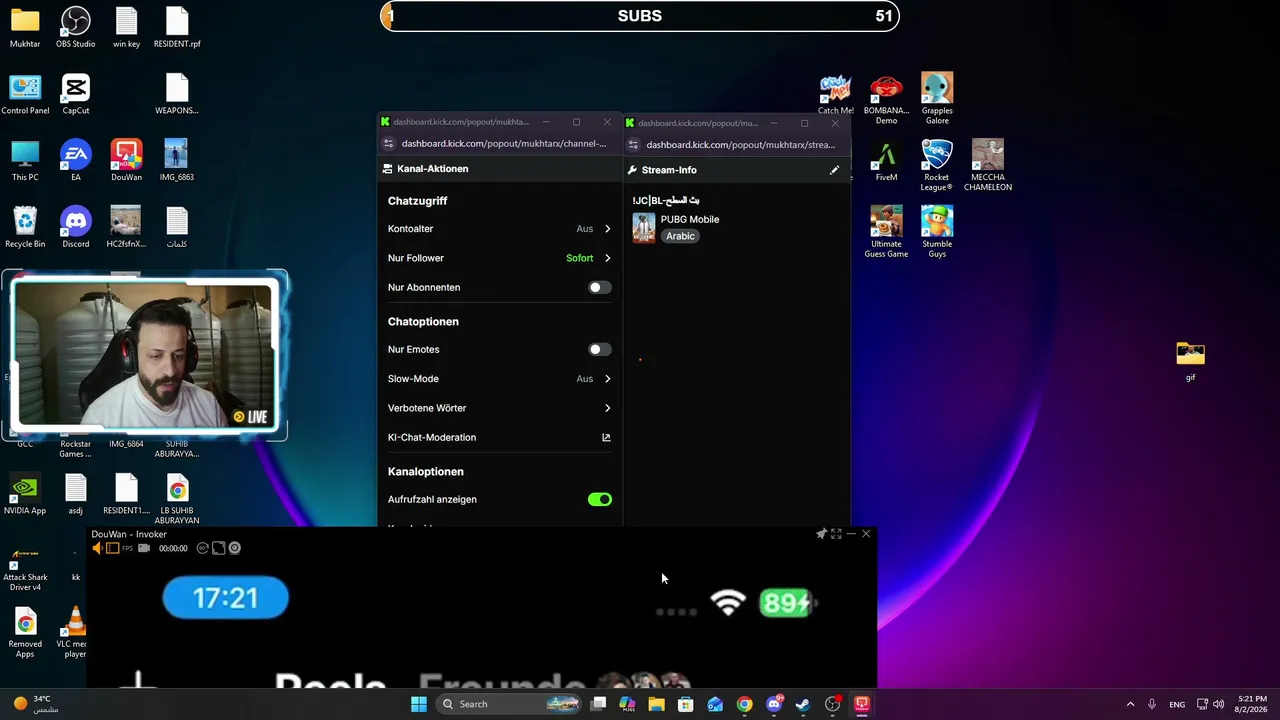1280x720 pixels.
Task: Select the VLC media player shortcut
Action: [75, 633]
